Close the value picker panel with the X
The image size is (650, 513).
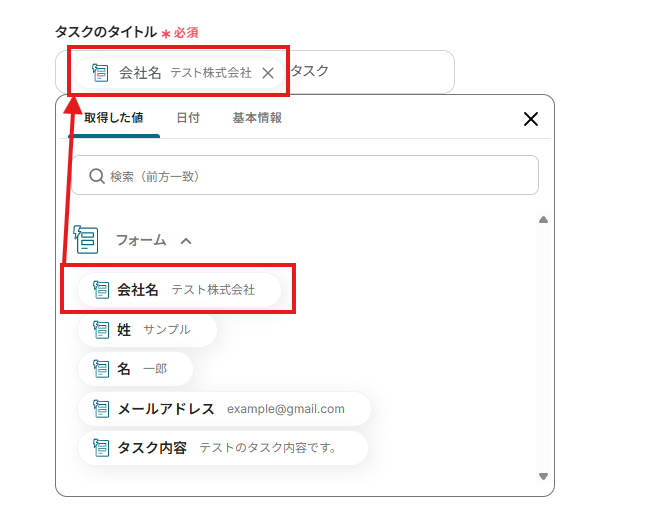click(x=531, y=119)
